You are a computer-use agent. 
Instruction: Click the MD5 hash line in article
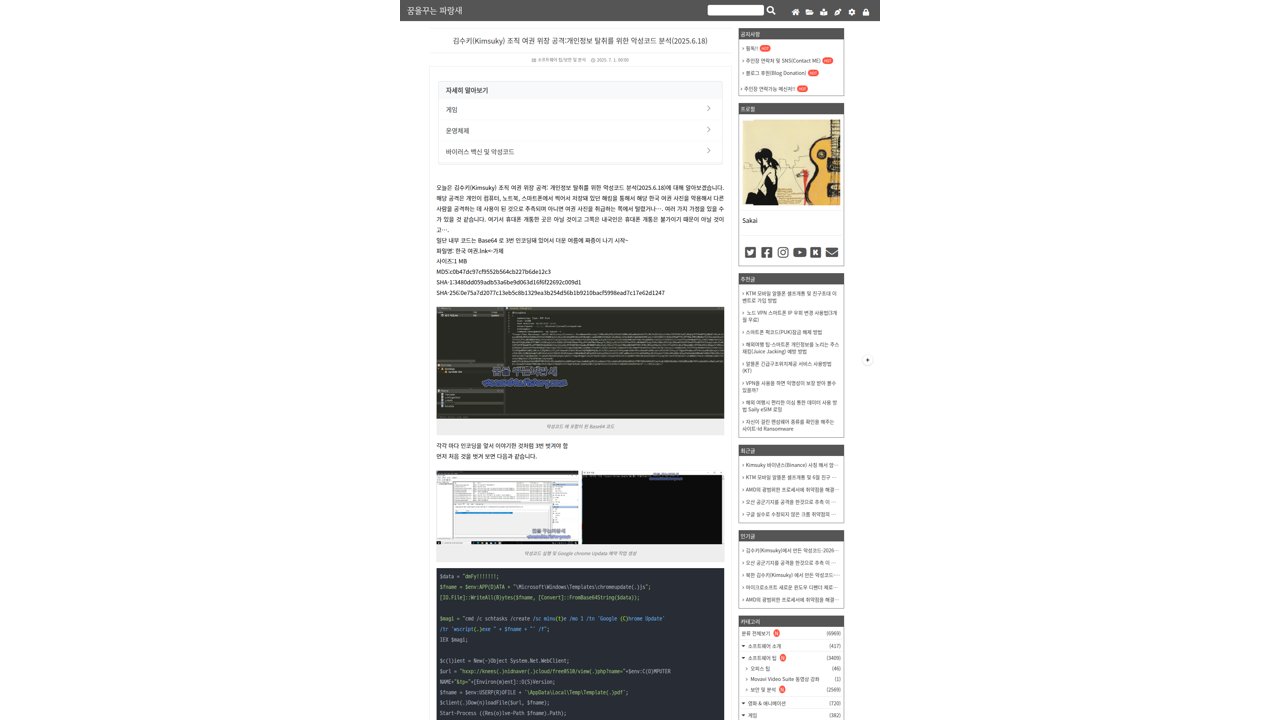pyautogui.click(x=493, y=271)
